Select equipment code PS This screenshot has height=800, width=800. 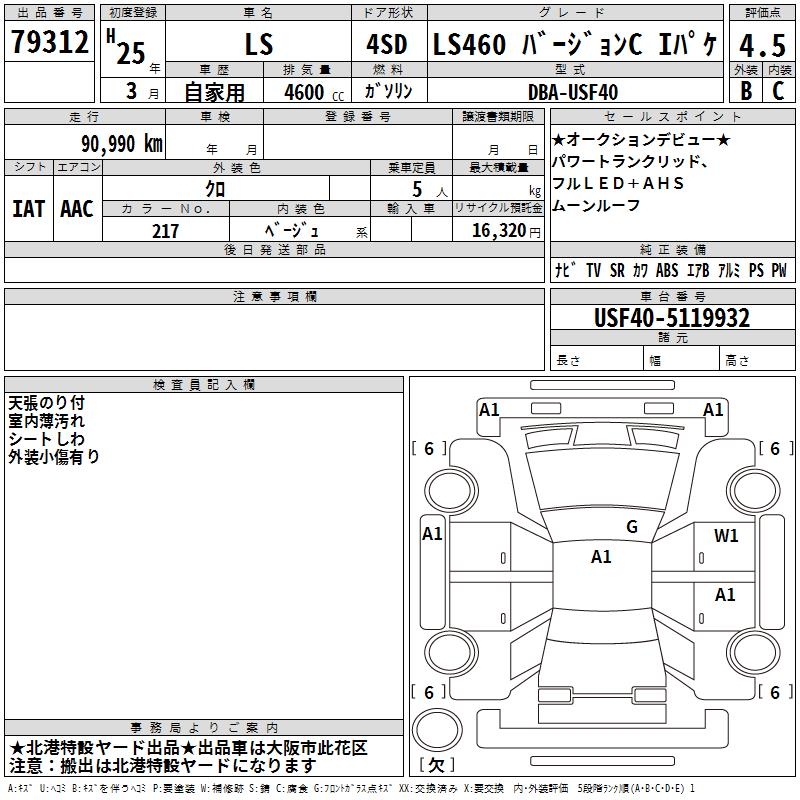756,270
